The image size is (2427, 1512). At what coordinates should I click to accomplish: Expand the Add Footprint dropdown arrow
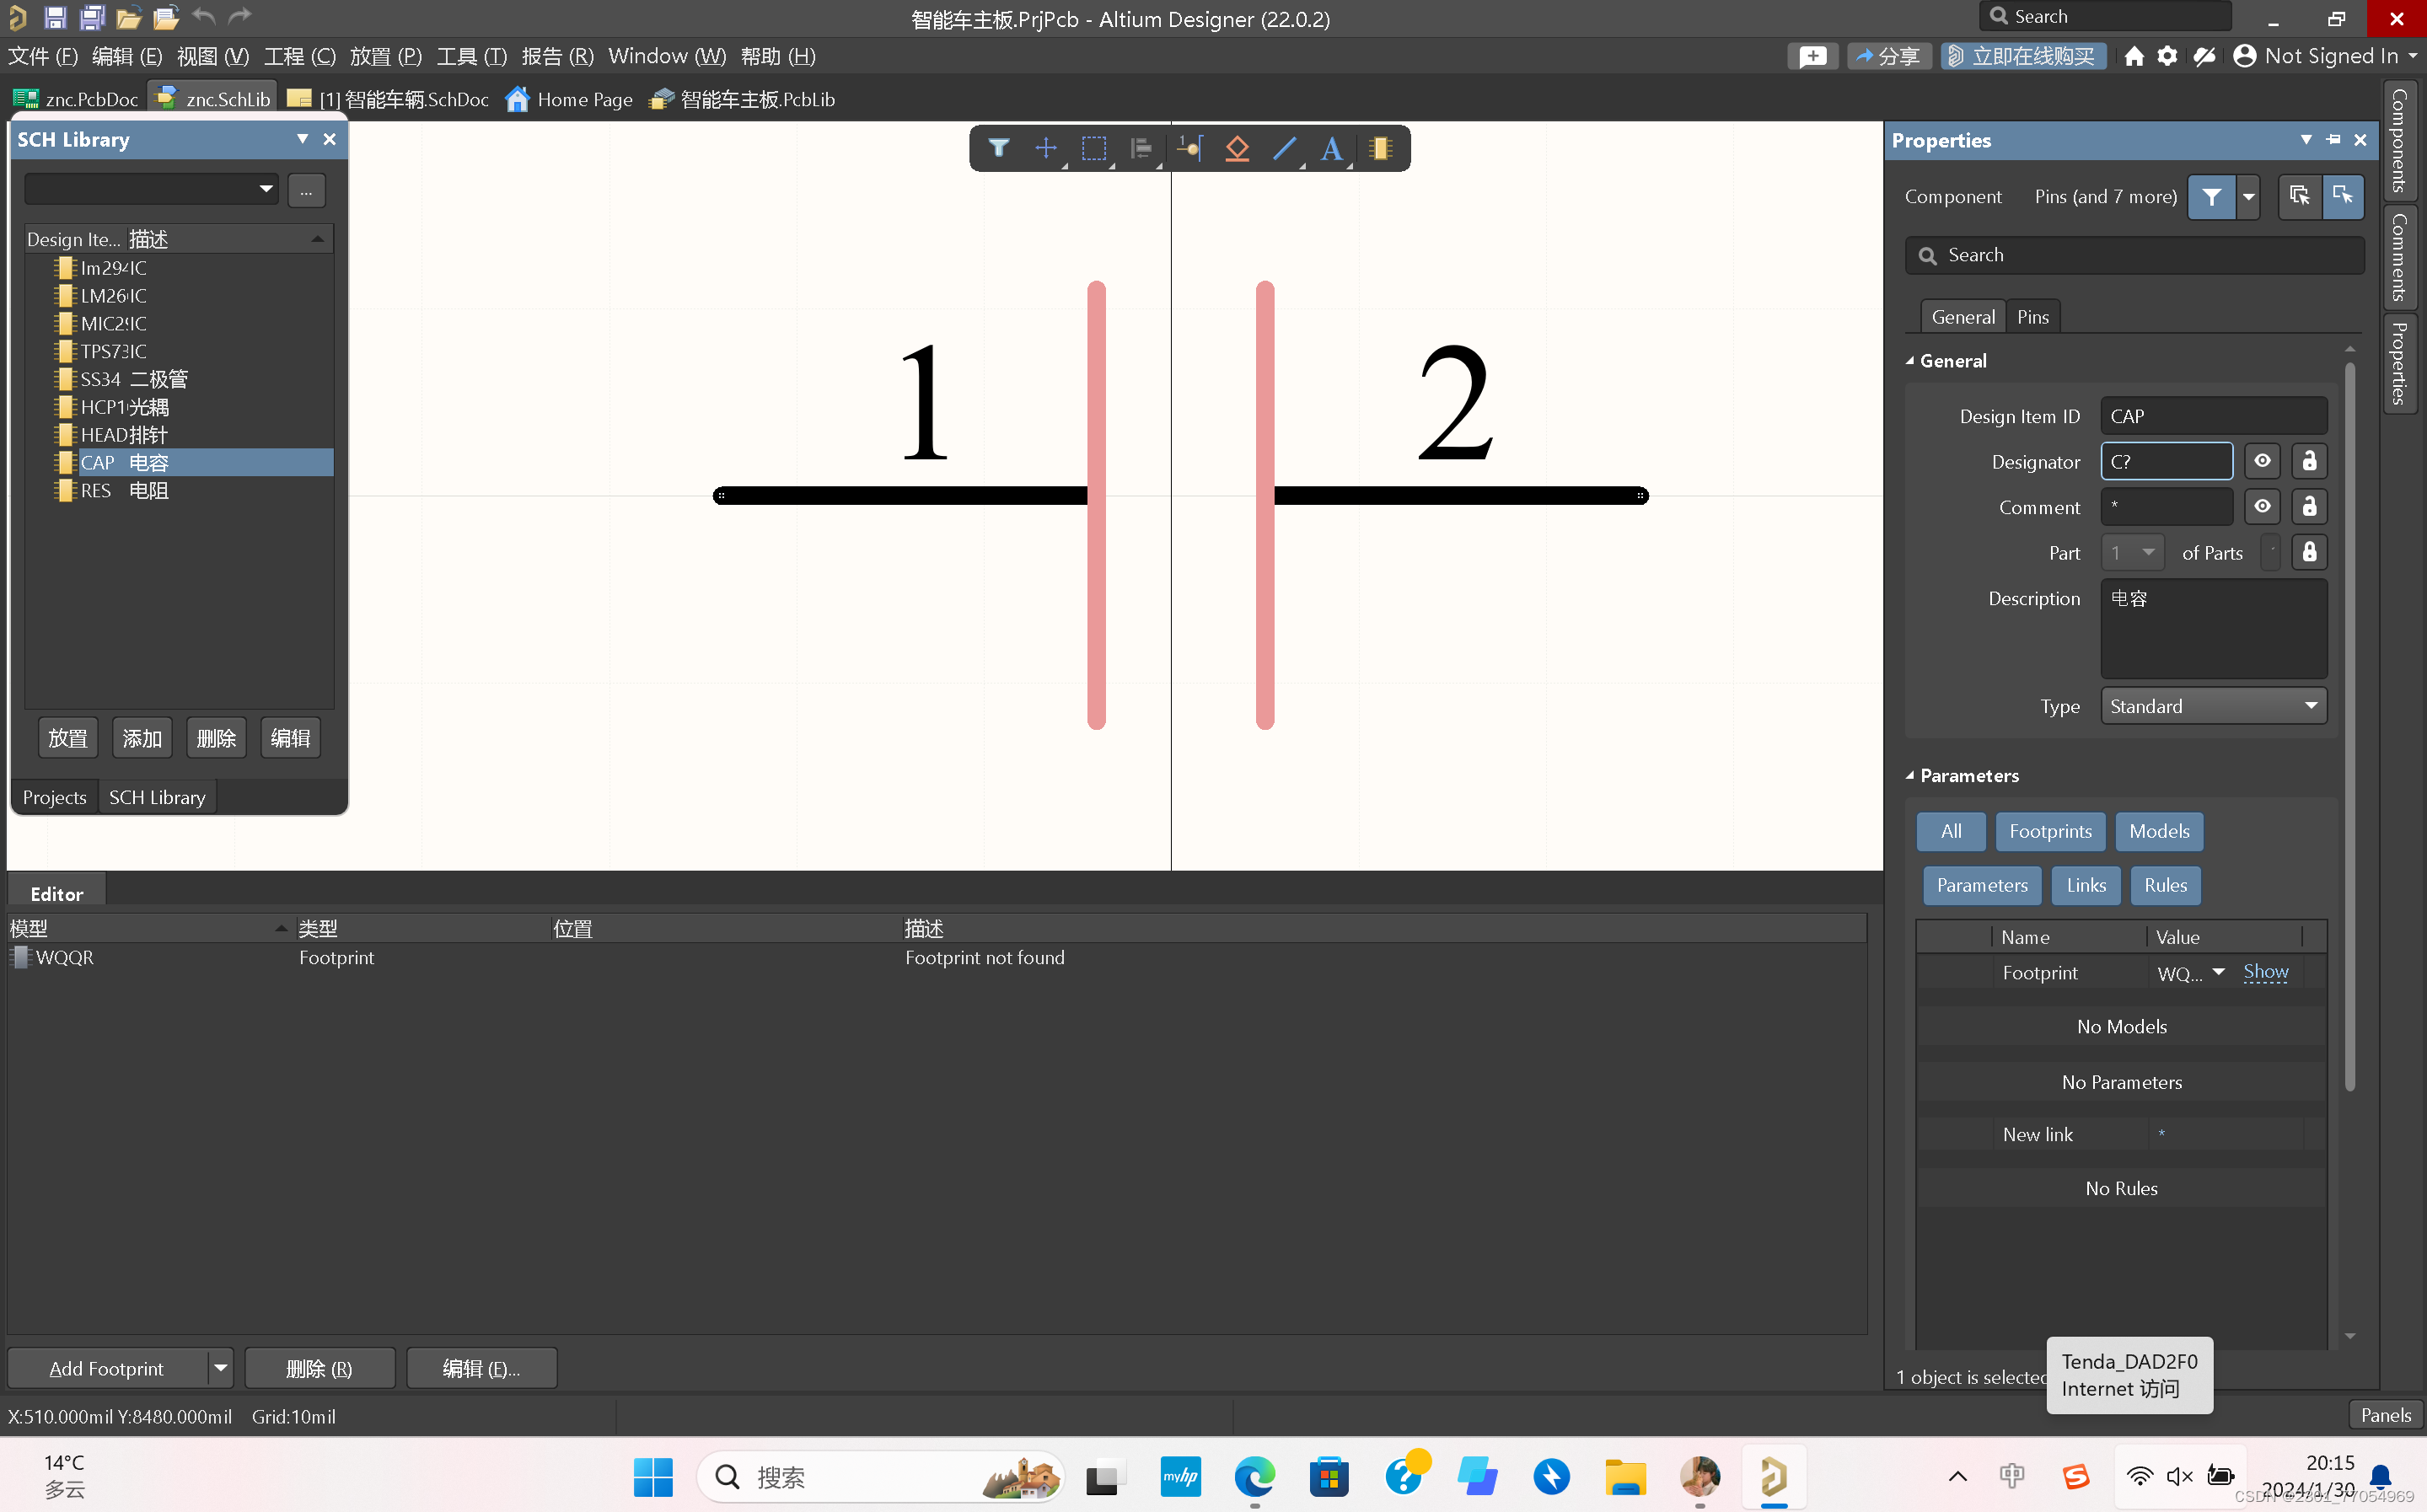tap(220, 1368)
